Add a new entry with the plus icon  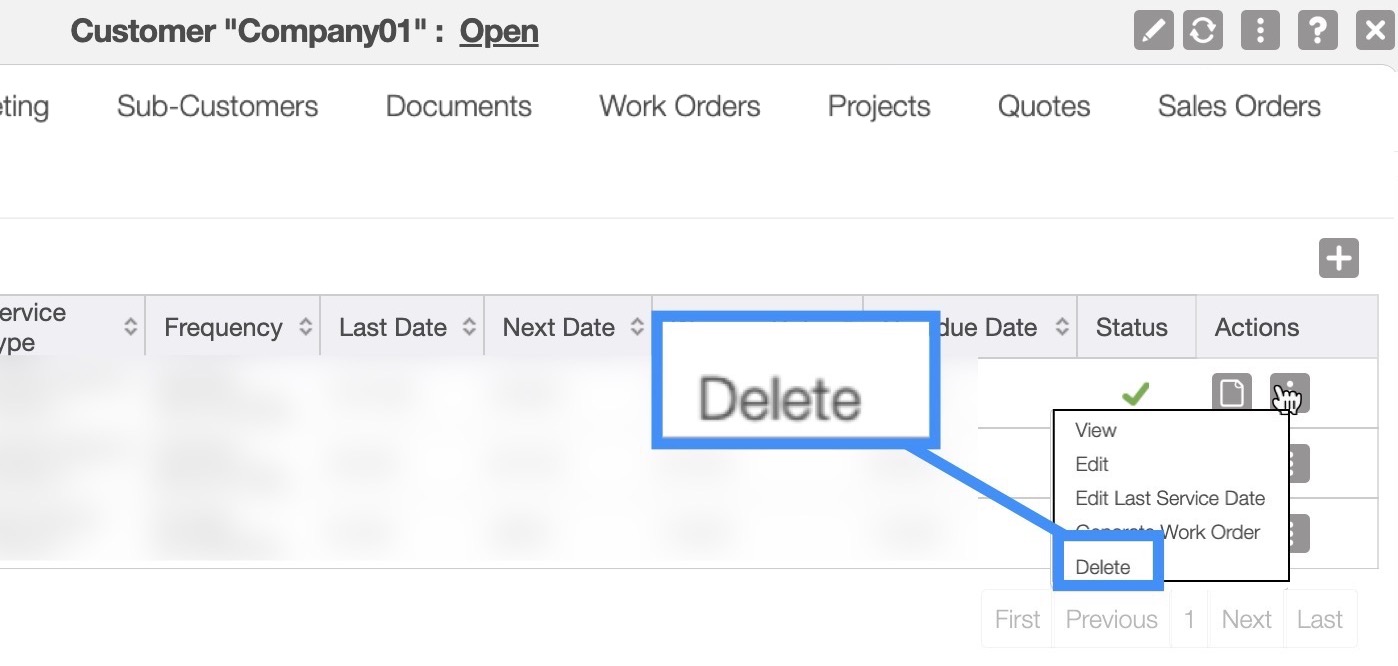point(1339,258)
